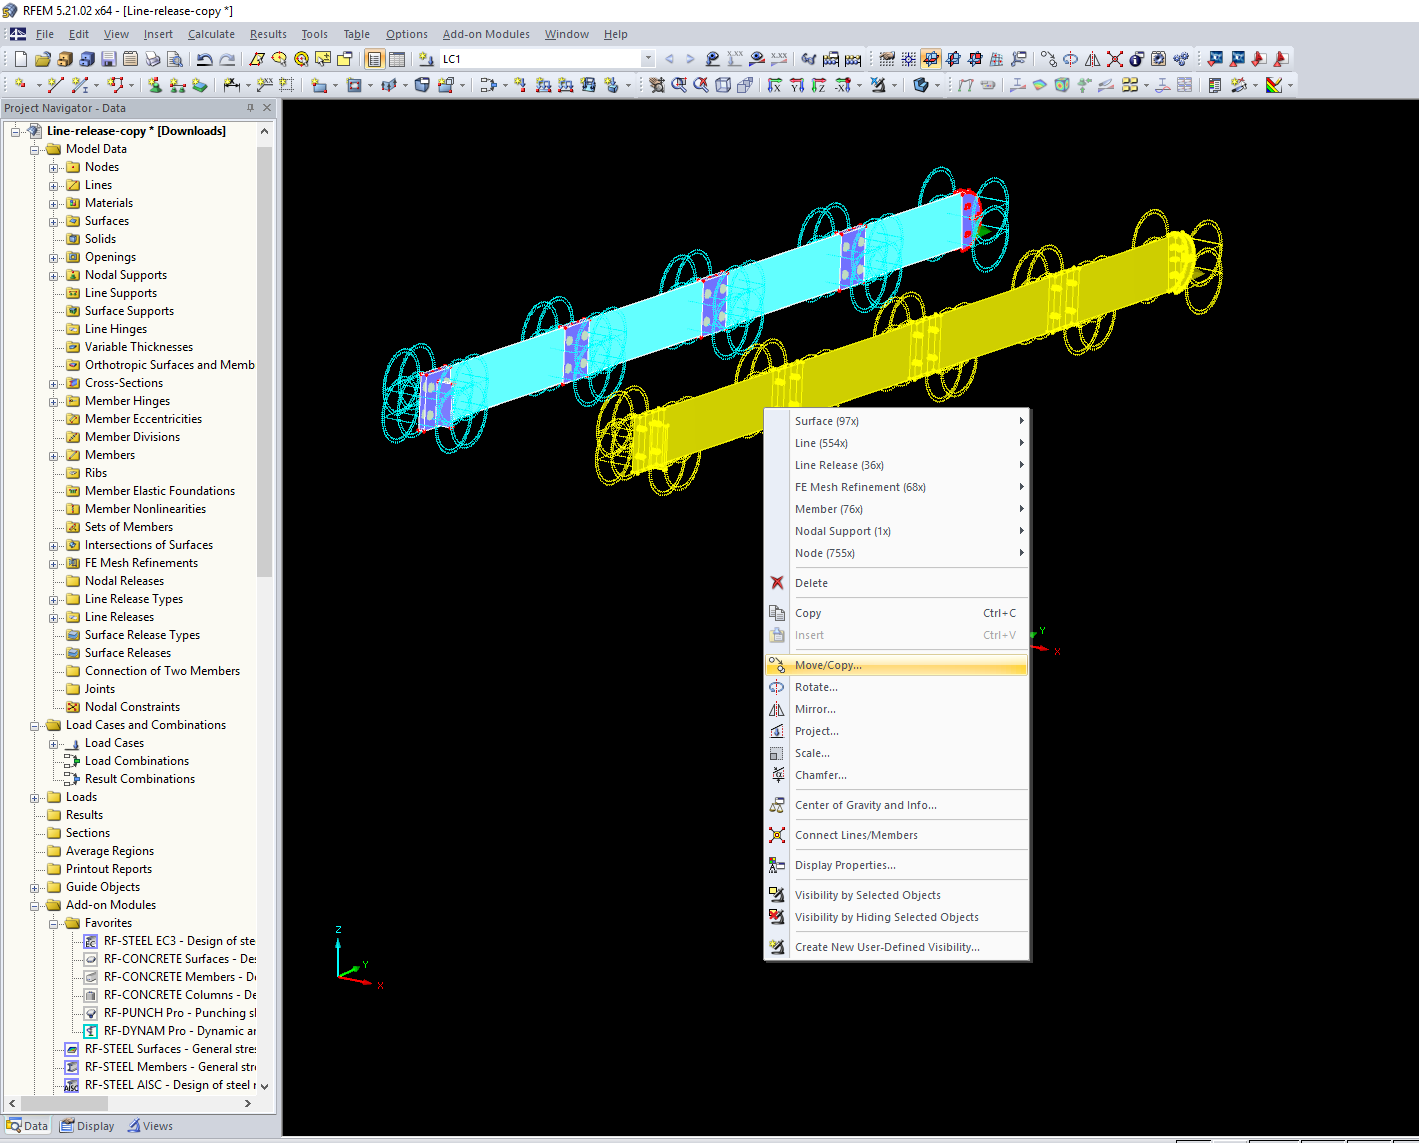Save the model with the floppy icon

109,59
